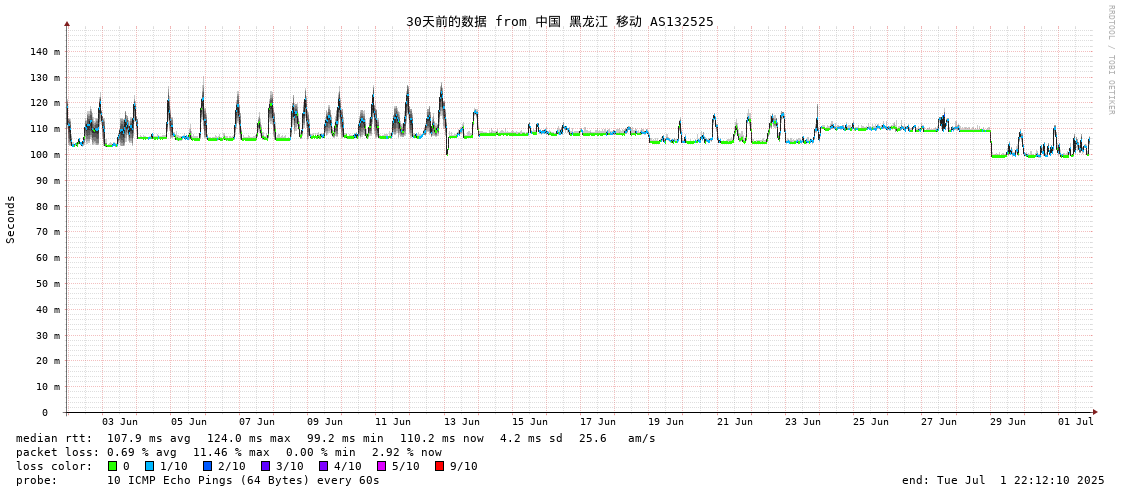Click the '70 m' y-axis label
This screenshot has width=1121, height=494.
[x=49, y=232]
